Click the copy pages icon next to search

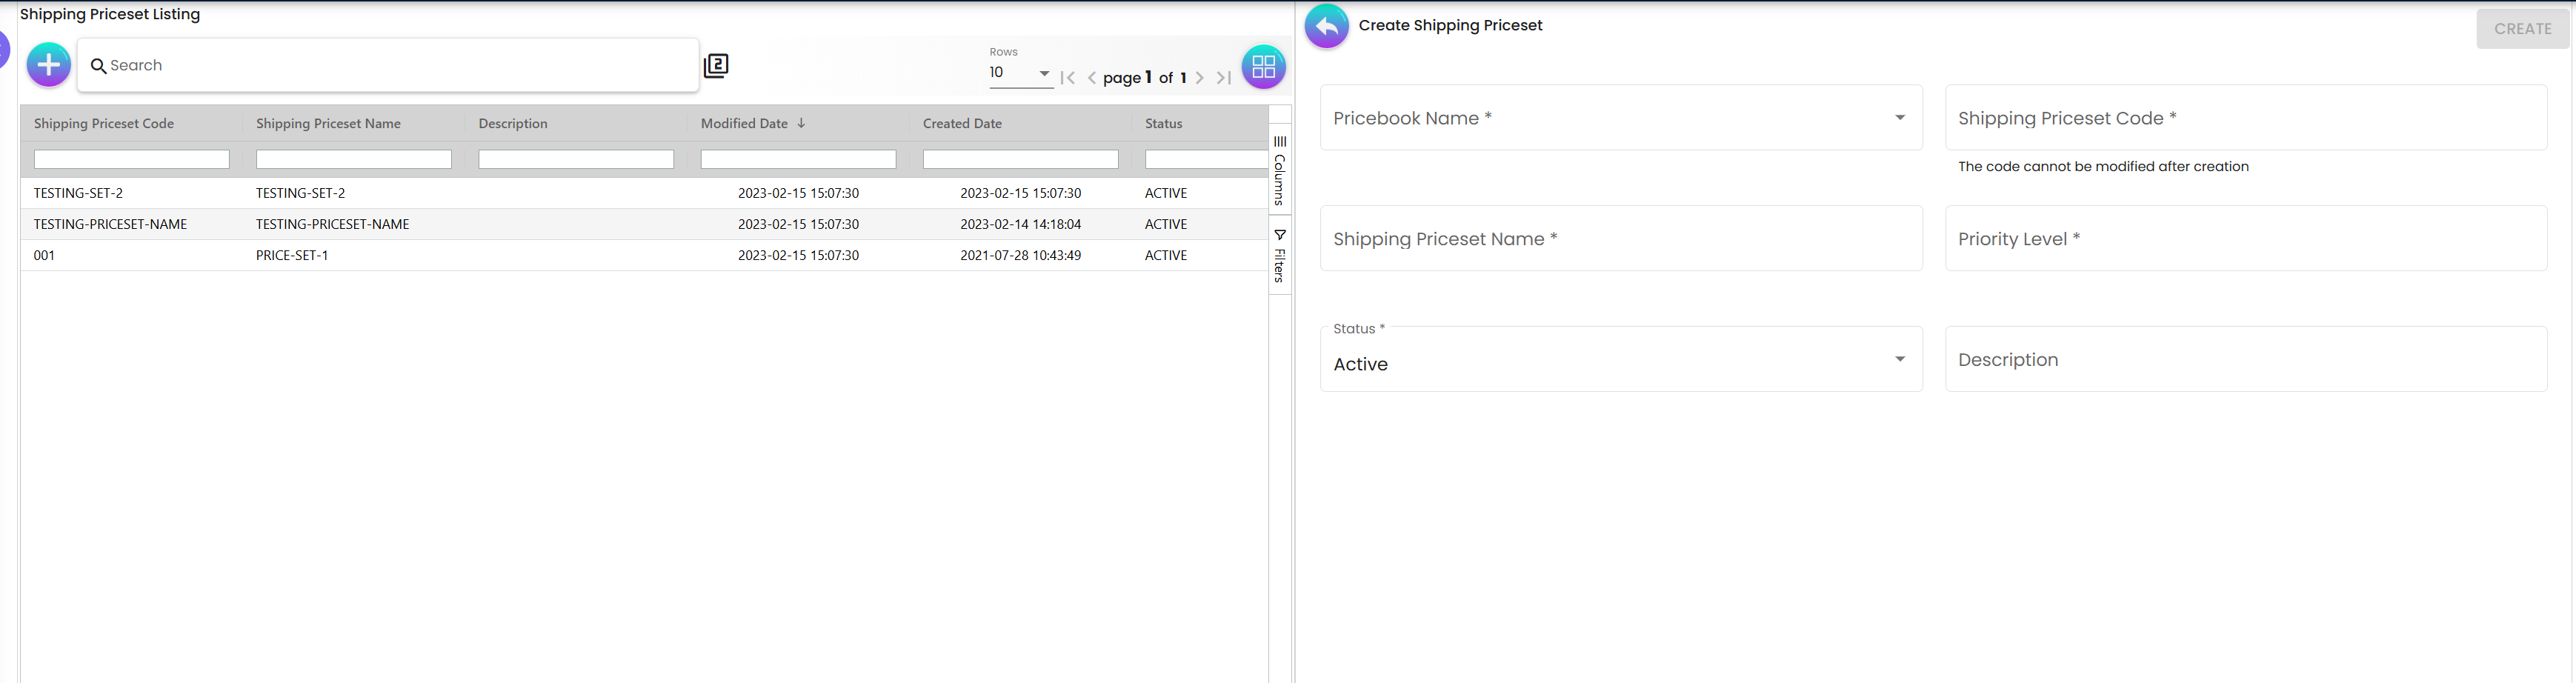(716, 66)
